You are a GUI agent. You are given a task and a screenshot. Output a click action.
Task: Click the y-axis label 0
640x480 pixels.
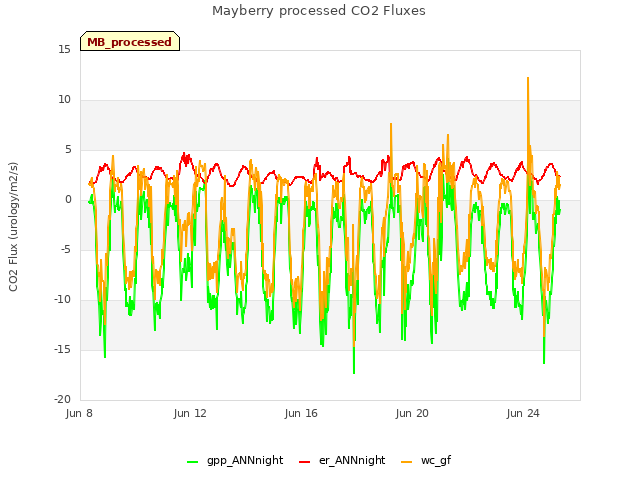pyautogui.click(x=68, y=200)
